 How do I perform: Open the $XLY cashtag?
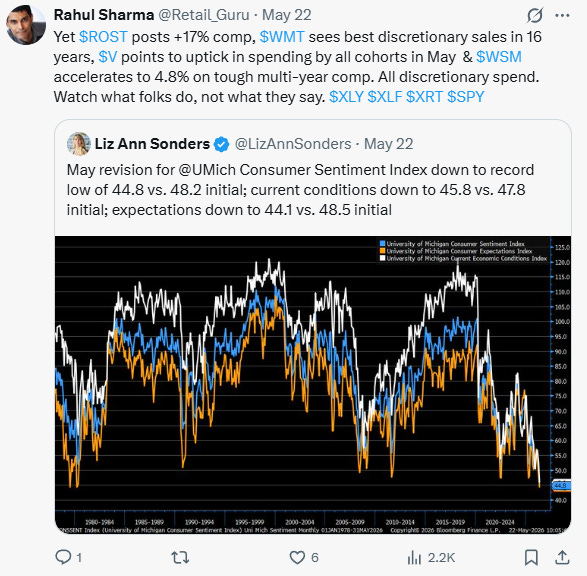click(346, 97)
